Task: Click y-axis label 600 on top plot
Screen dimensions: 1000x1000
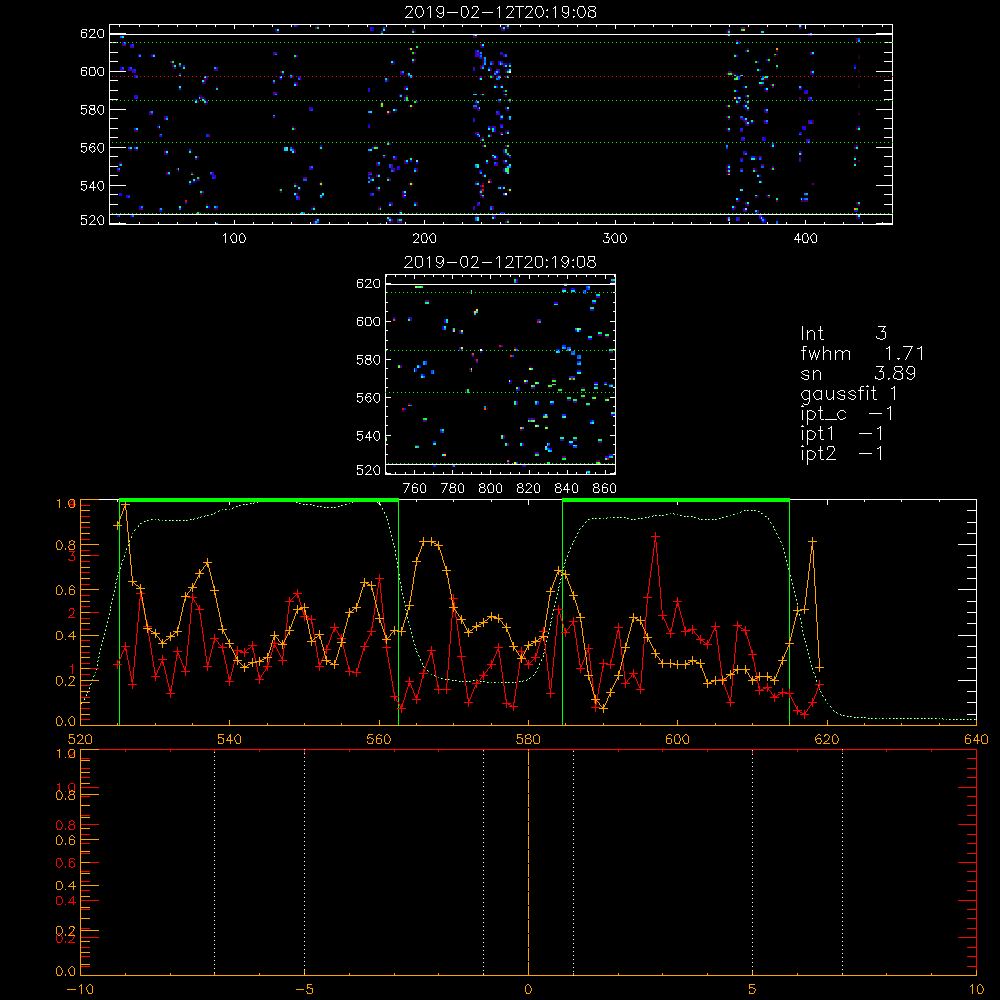Action: [92, 71]
